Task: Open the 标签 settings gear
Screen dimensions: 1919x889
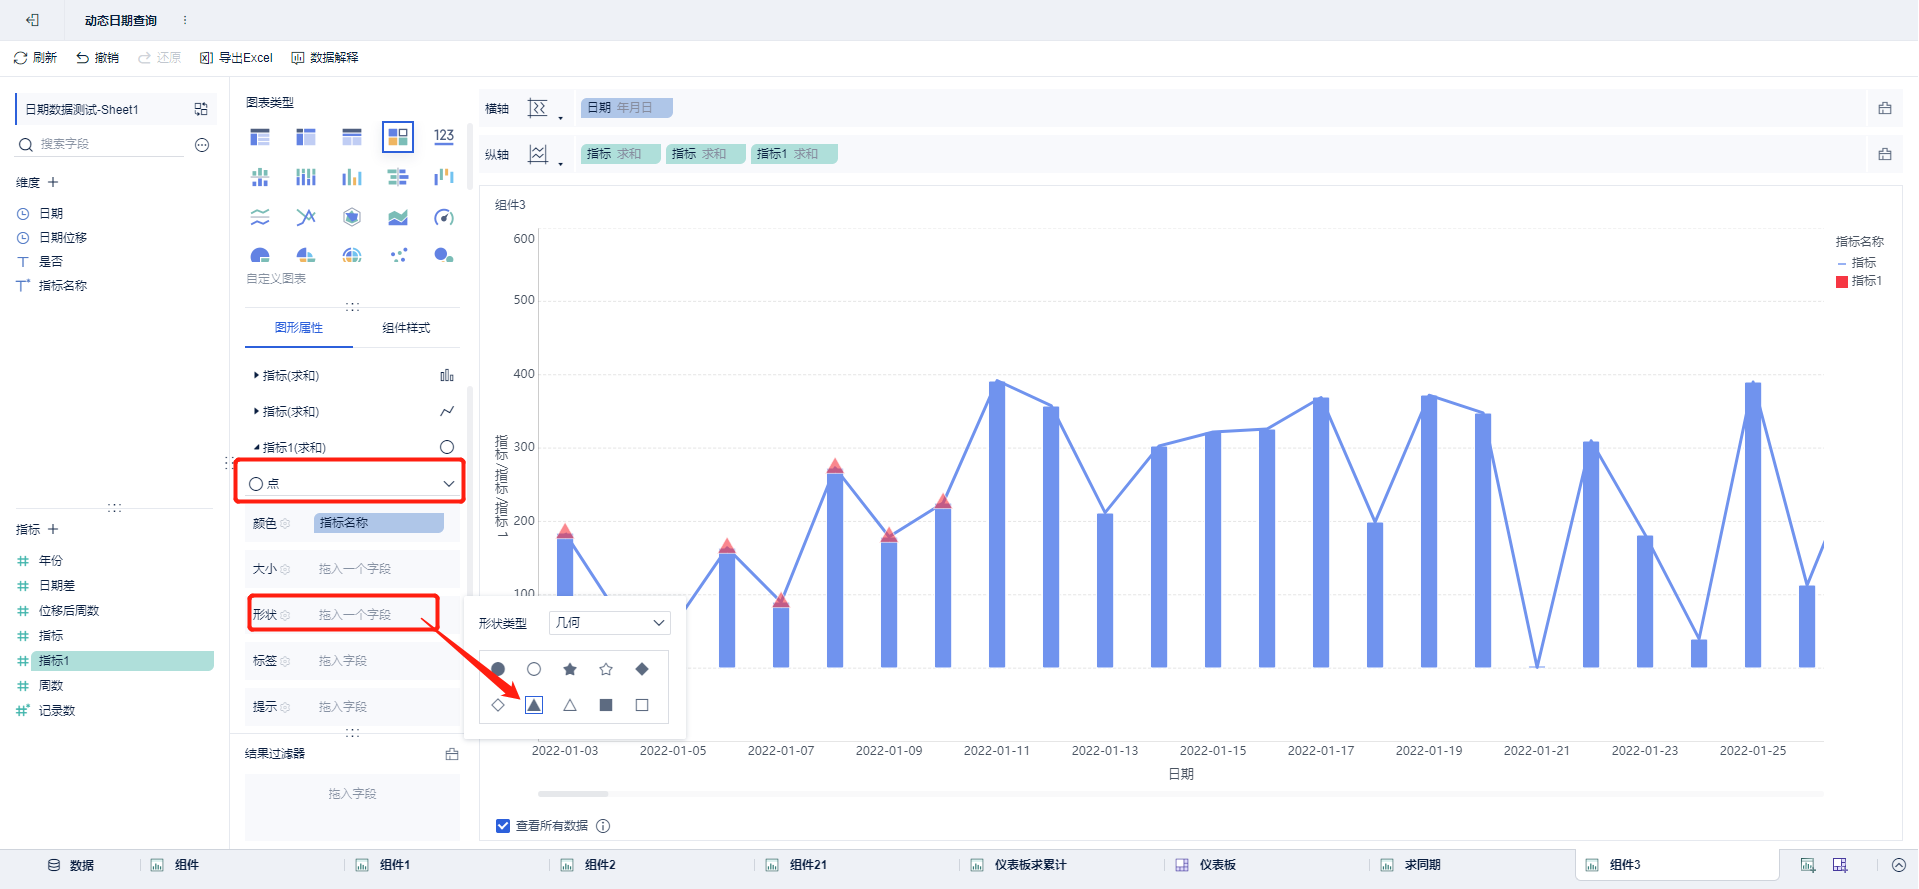Action: [286, 662]
